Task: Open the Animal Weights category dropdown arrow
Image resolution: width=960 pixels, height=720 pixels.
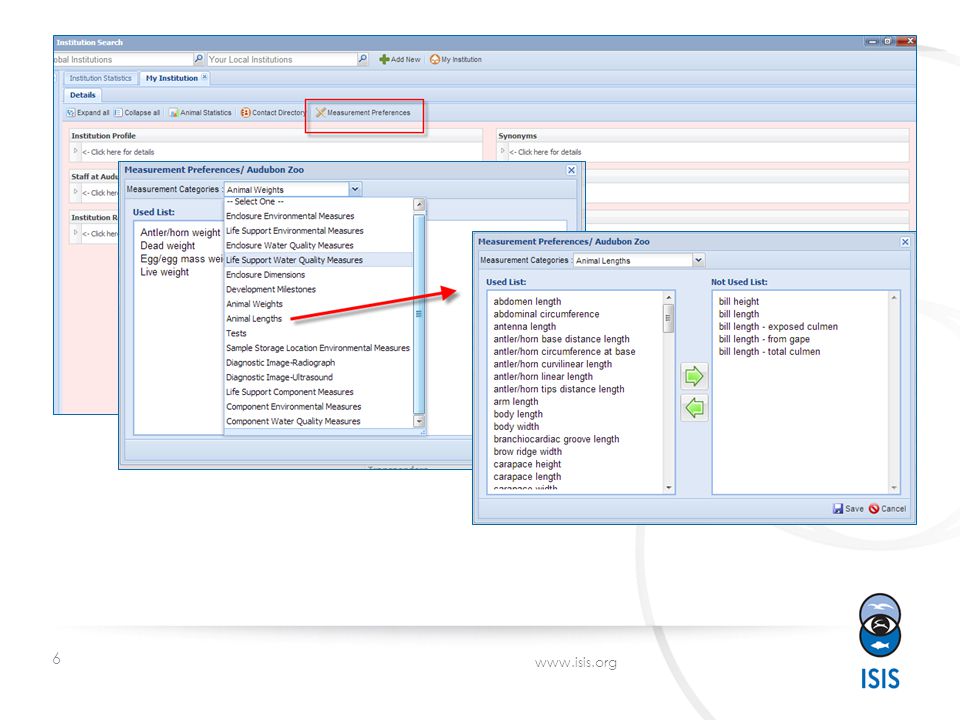Action: click(355, 189)
